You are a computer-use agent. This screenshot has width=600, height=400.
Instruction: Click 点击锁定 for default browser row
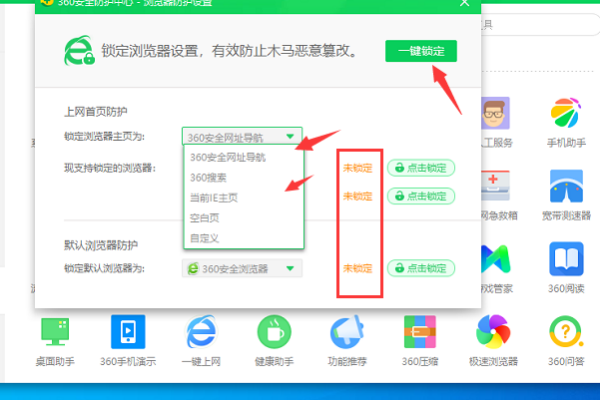(x=421, y=268)
